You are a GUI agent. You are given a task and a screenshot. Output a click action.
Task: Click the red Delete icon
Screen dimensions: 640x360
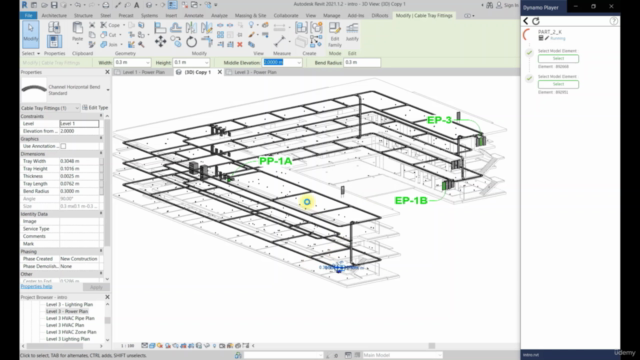pyautogui.click(x=240, y=44)
